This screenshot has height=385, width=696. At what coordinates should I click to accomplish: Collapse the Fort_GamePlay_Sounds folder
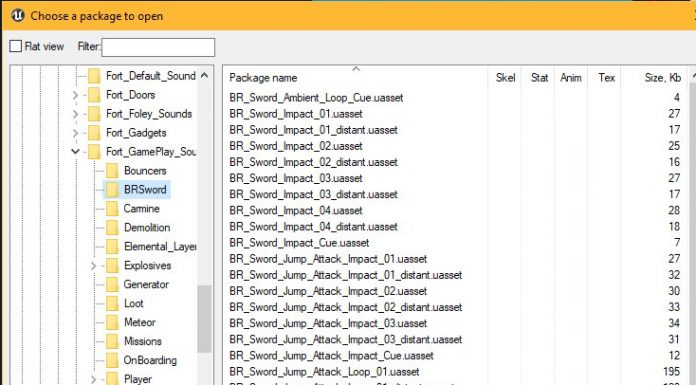75,152
